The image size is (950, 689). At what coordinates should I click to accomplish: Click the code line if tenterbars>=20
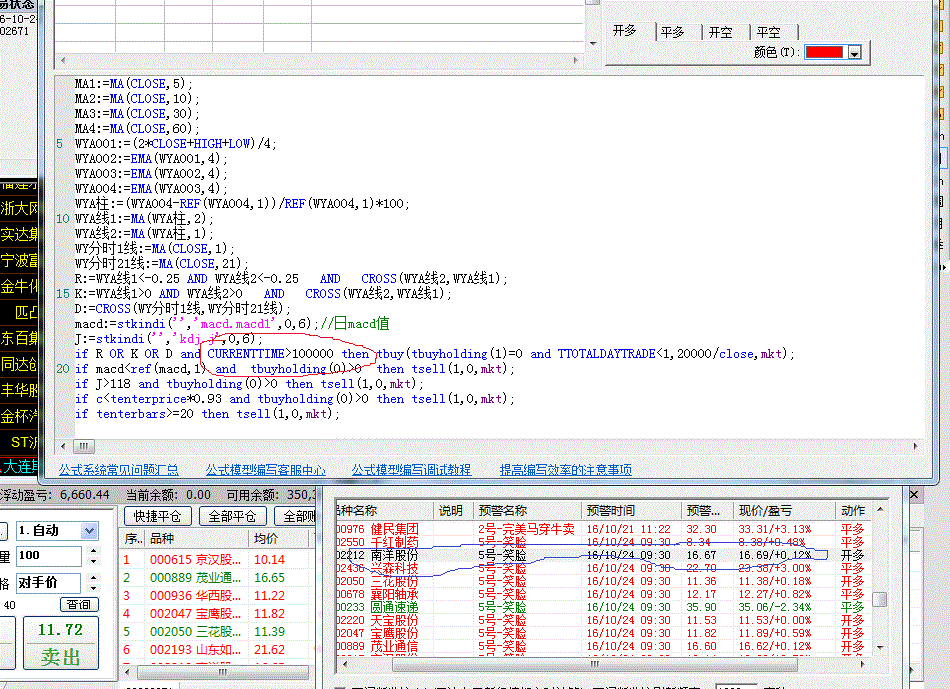pyautogui.click(x=207, y=414)
